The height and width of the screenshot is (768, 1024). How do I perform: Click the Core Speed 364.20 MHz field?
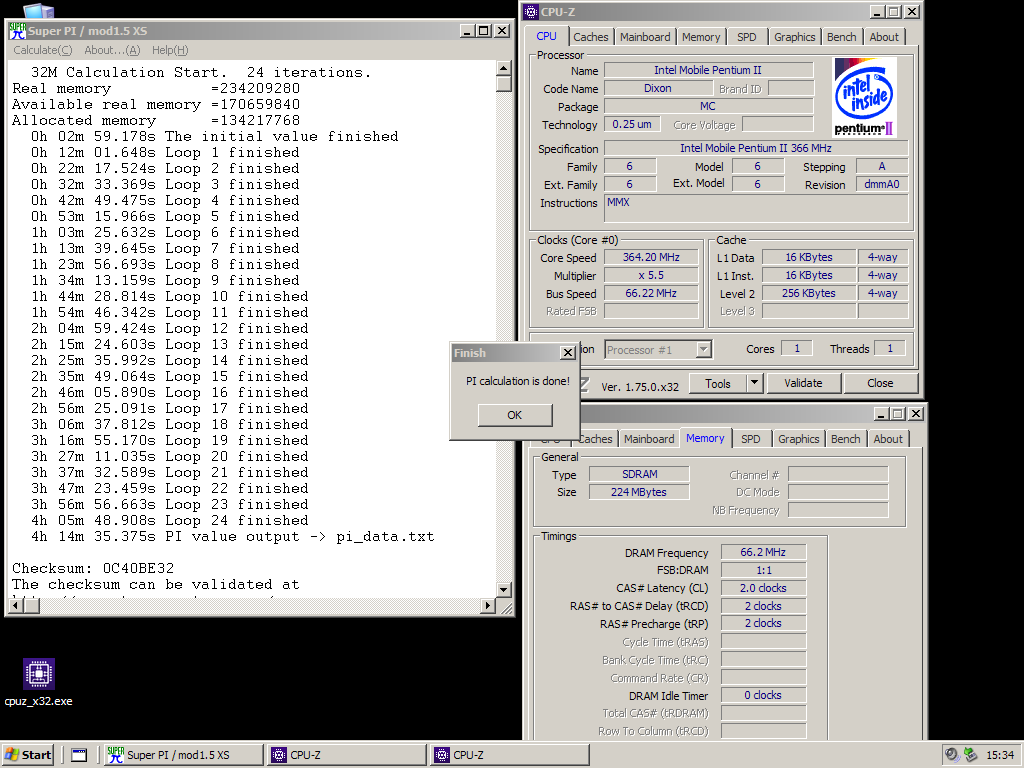(x=651, y=257)
